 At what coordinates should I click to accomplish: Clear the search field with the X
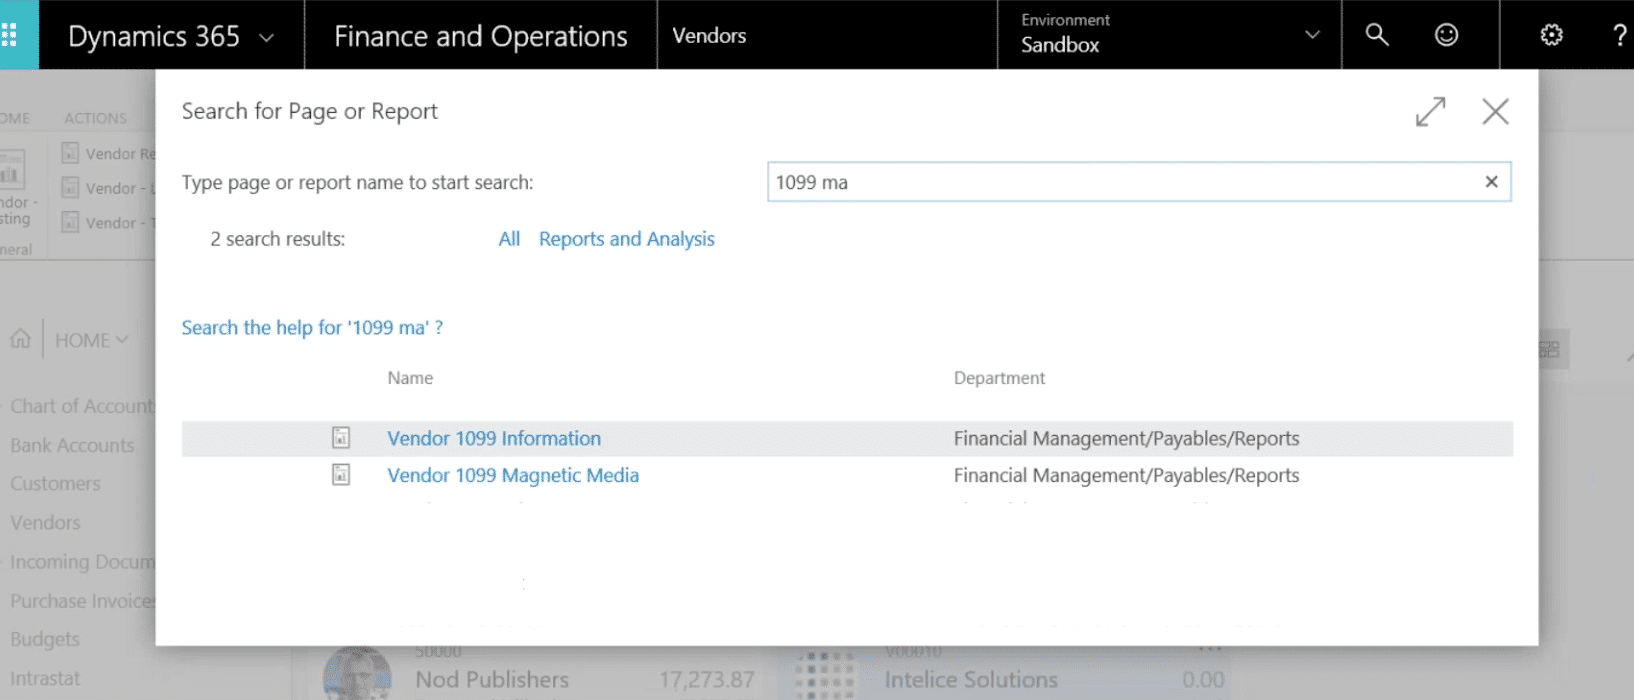coord(1491,182)
